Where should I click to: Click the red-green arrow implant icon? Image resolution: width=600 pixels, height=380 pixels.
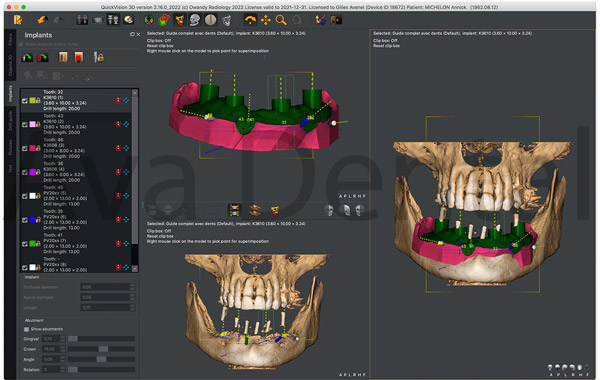[x=42, y=57]
